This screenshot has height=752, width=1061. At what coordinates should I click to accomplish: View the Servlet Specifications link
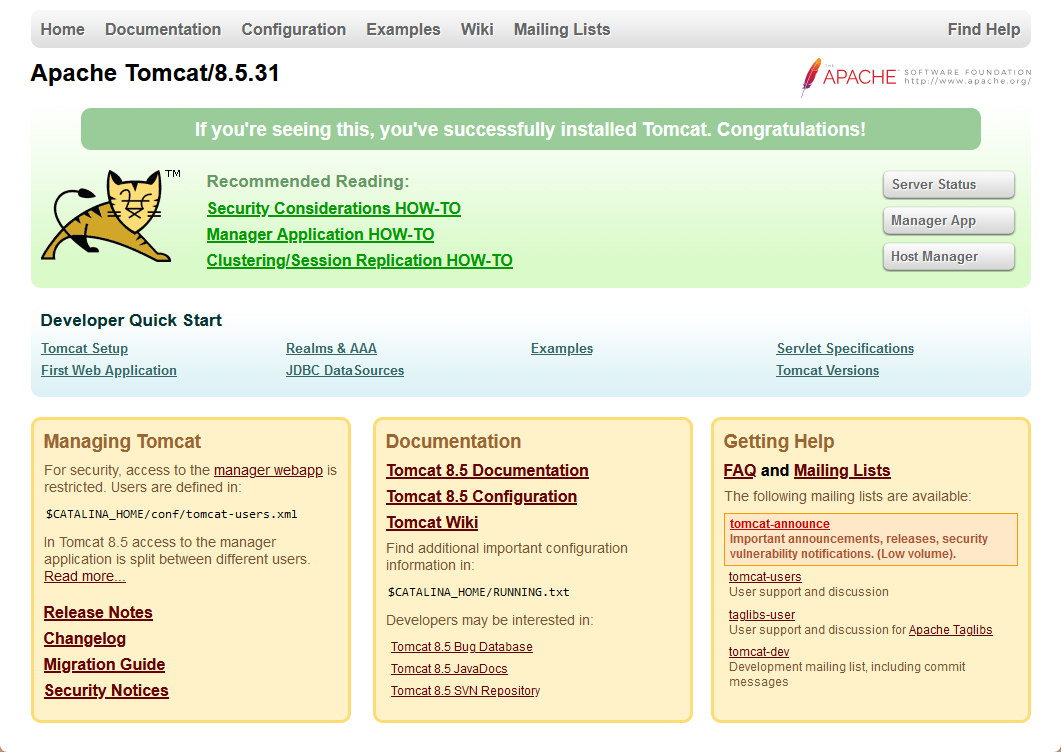[845, 349]
